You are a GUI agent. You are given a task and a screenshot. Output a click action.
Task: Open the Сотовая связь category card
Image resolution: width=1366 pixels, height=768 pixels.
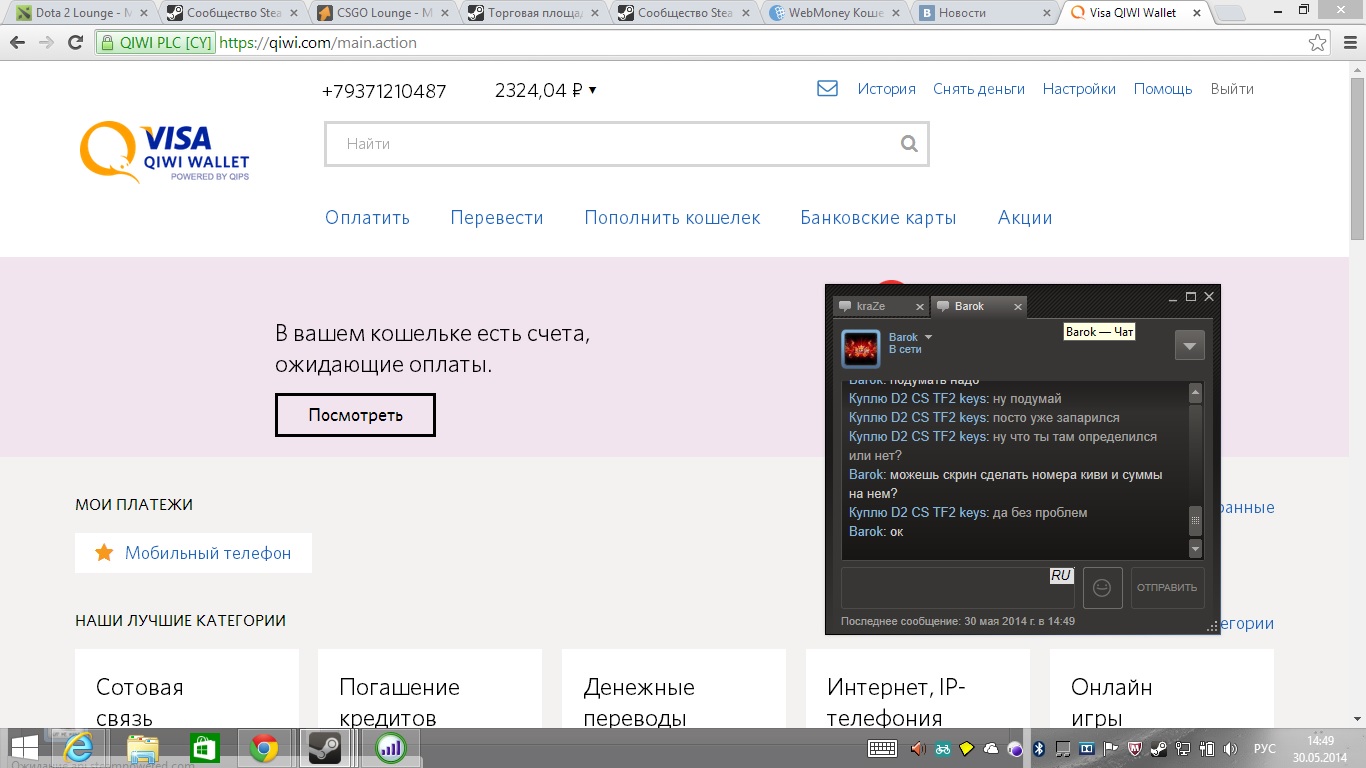(187, 689)
